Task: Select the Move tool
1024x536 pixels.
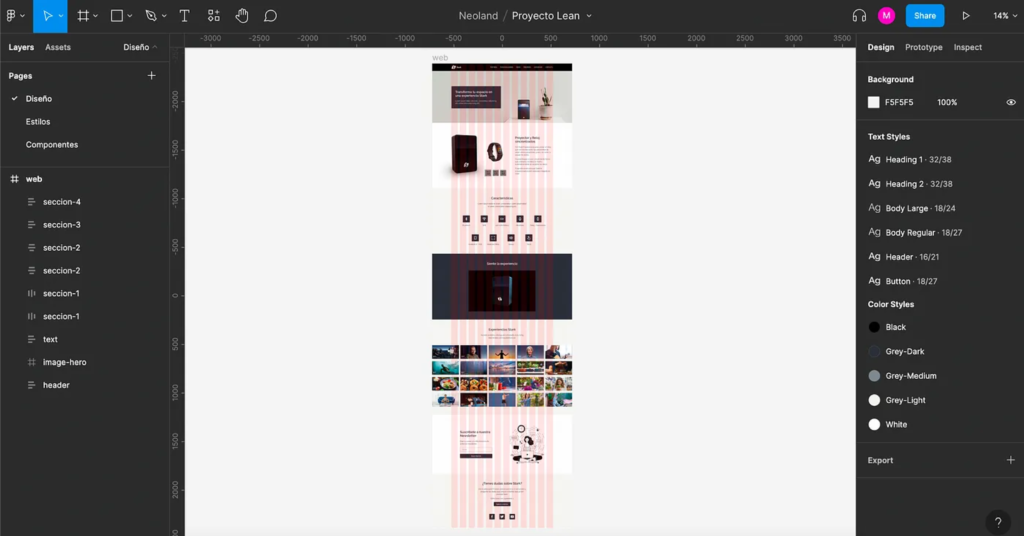Action: point(46,16)
